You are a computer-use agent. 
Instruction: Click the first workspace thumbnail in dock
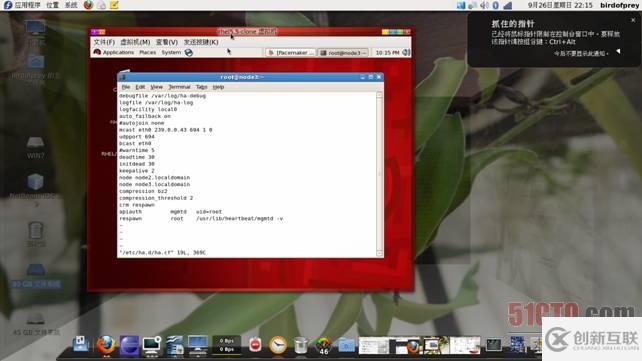(x=374, y=345)
